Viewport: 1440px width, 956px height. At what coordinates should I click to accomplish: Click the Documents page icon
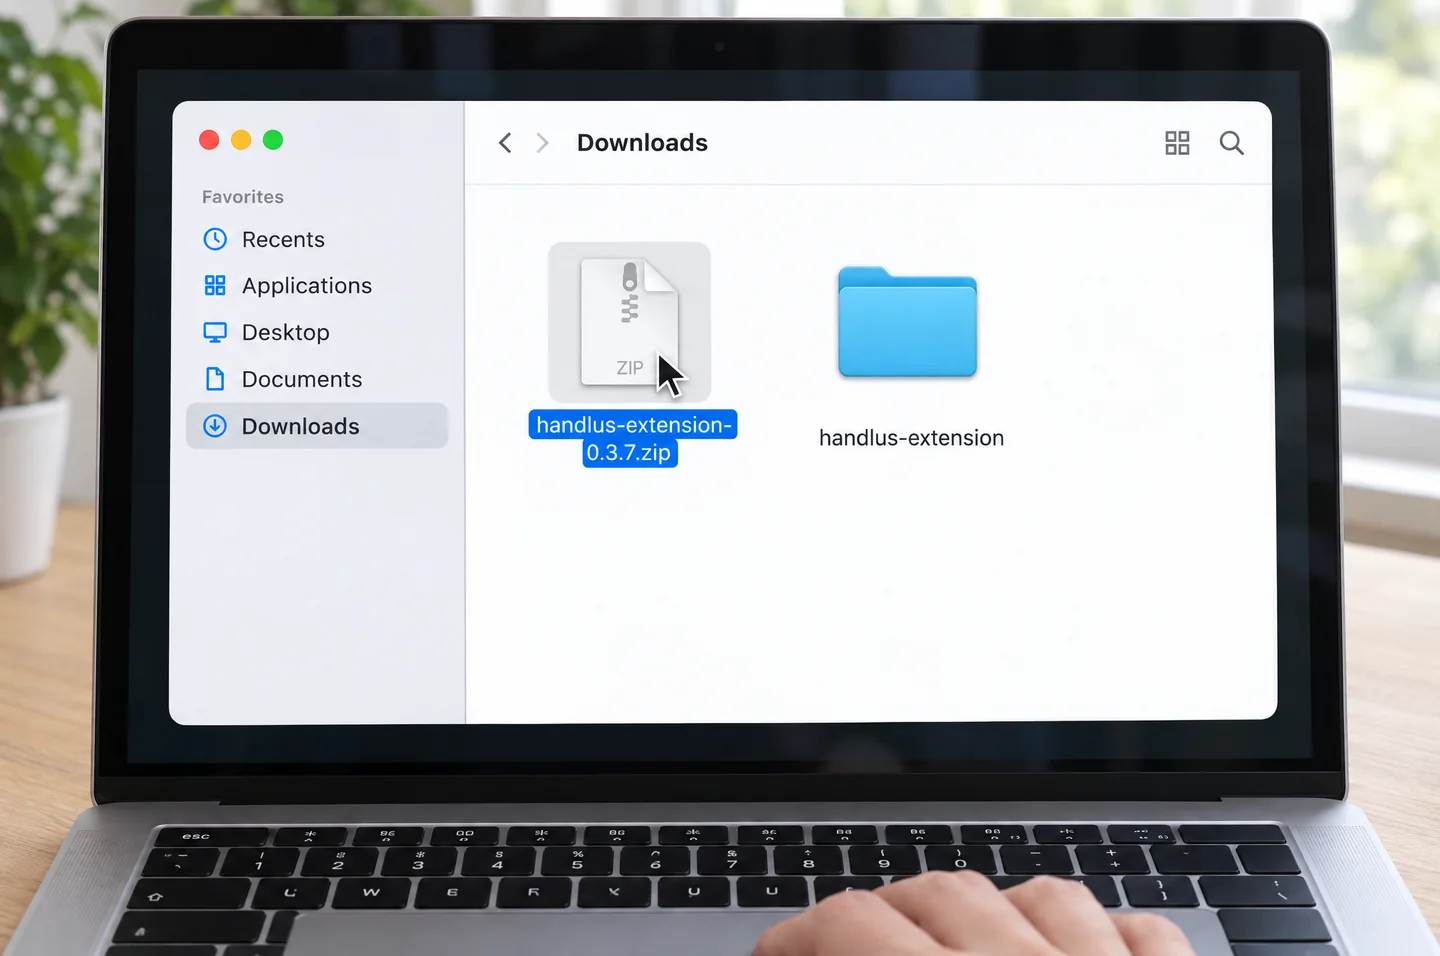(215, 379)
